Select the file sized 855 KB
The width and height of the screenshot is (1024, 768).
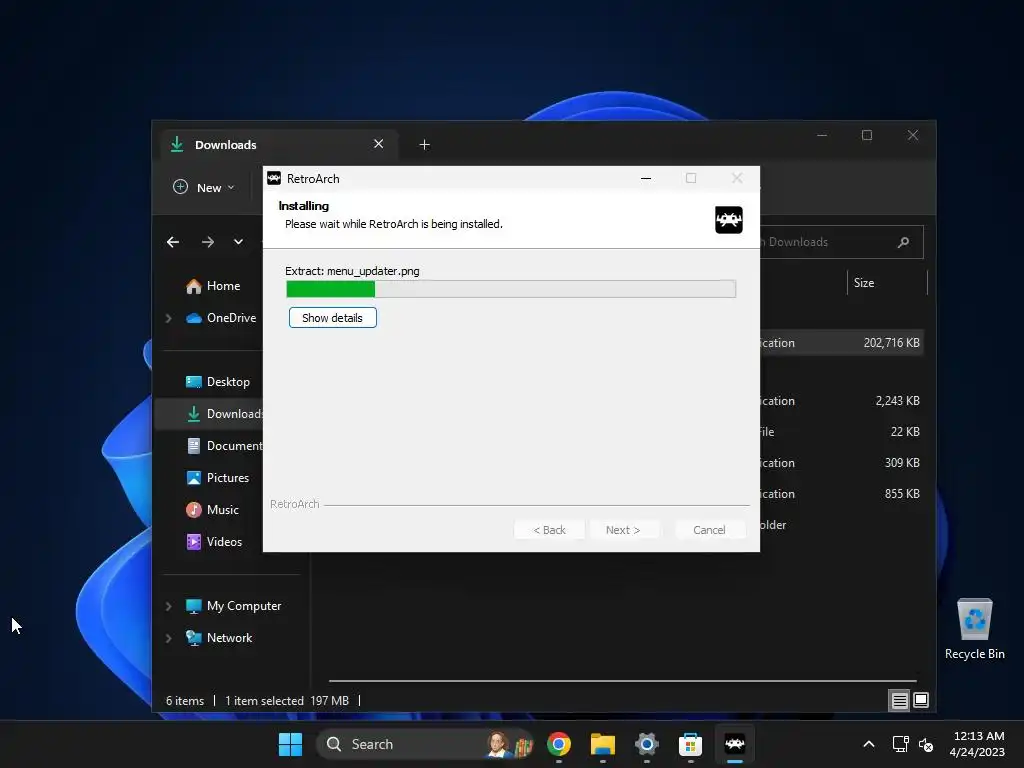(841, 494)
